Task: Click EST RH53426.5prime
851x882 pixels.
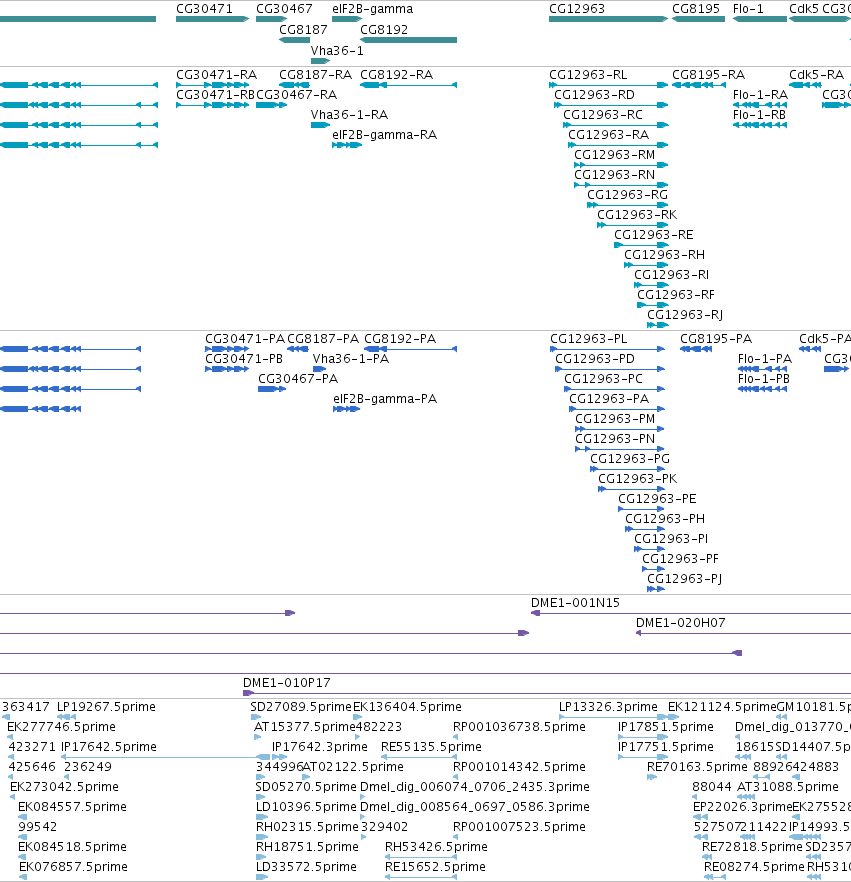Action: coord(436,847)
